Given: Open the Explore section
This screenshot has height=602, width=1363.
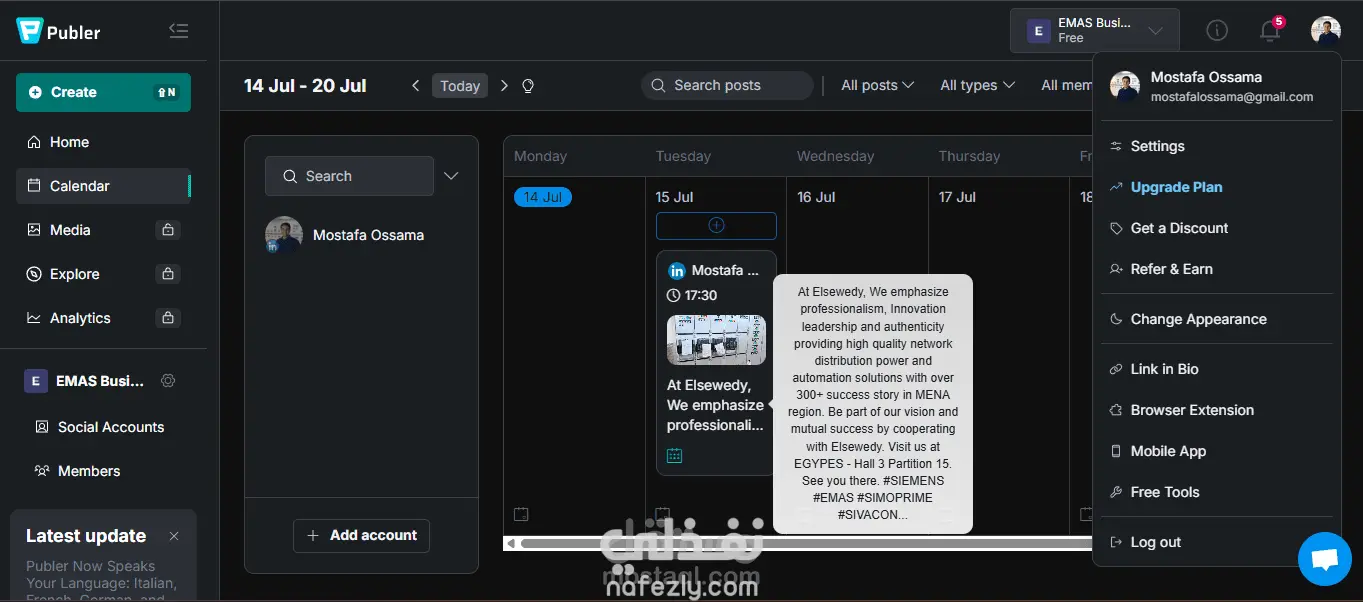Looking at the screenshot, I should (75, 274).
